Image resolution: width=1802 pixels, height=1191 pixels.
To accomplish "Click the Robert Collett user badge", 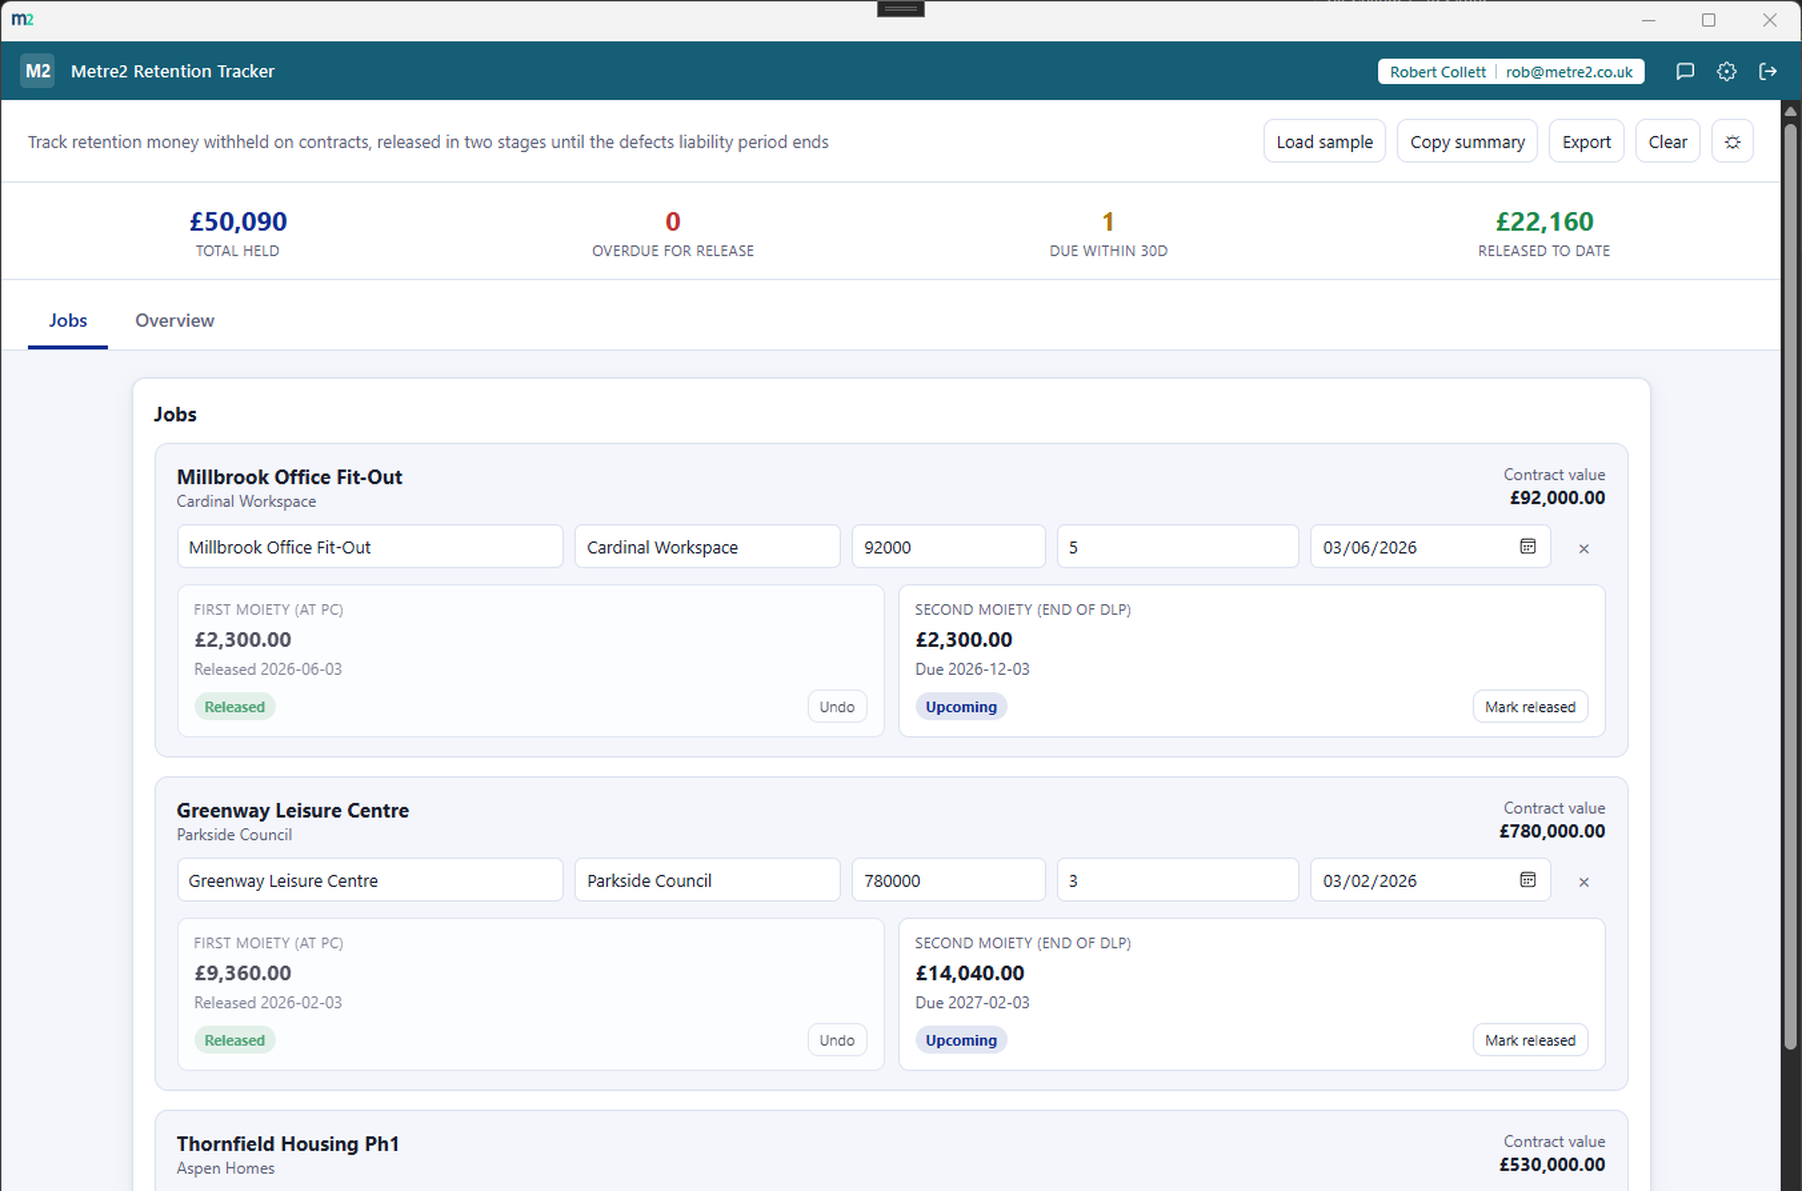I will [x=1511, y=72].
